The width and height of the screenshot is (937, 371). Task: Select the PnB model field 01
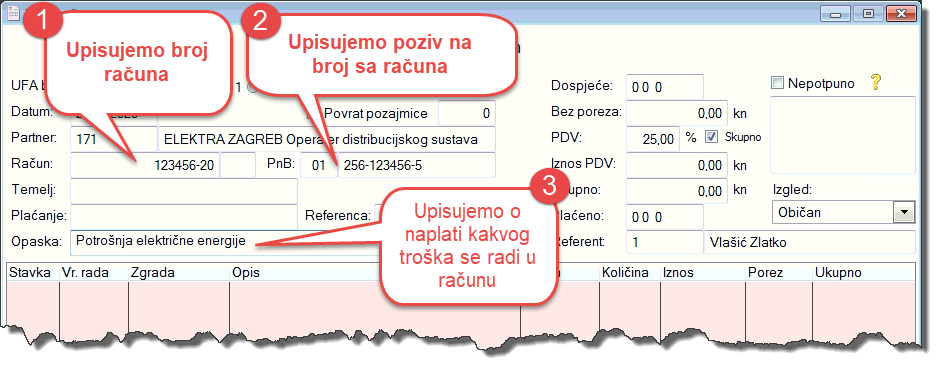coord(319,165)
